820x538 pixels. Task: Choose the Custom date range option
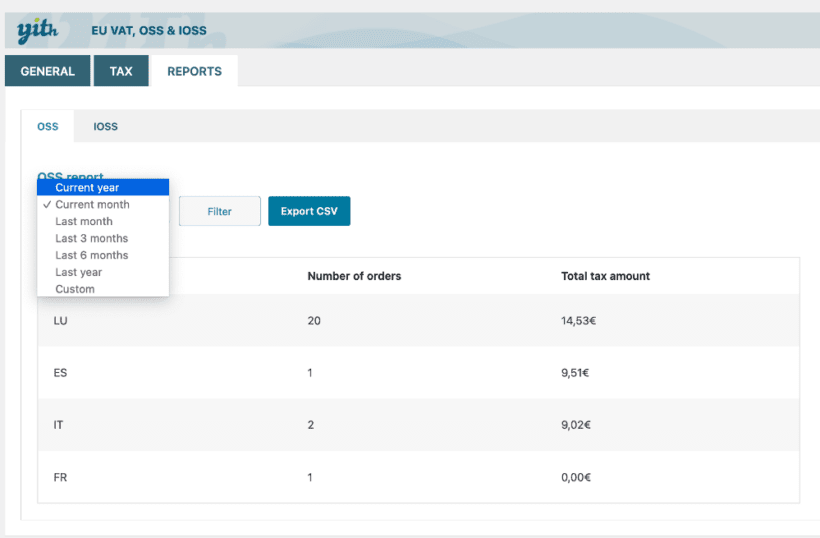click(103, 289)
